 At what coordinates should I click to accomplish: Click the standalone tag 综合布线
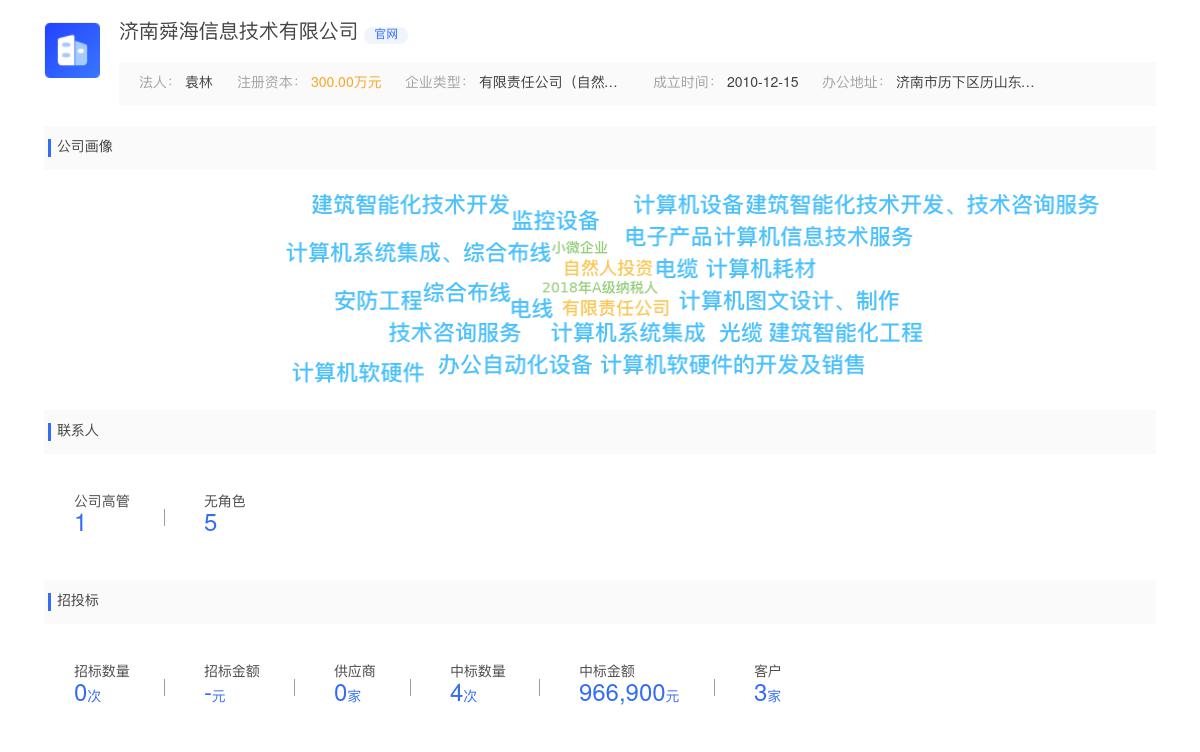click(x=467, y=293)
